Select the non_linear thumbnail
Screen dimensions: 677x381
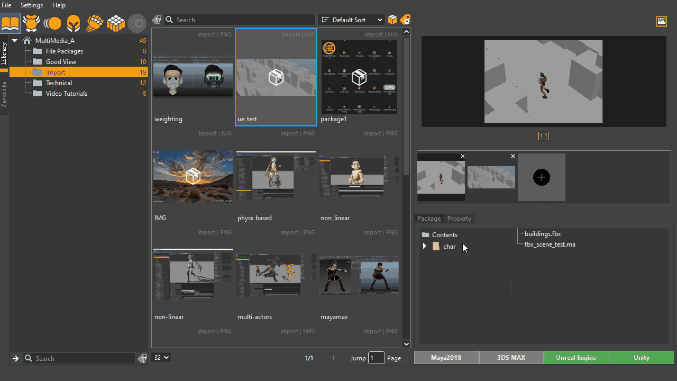click(359, 176)
